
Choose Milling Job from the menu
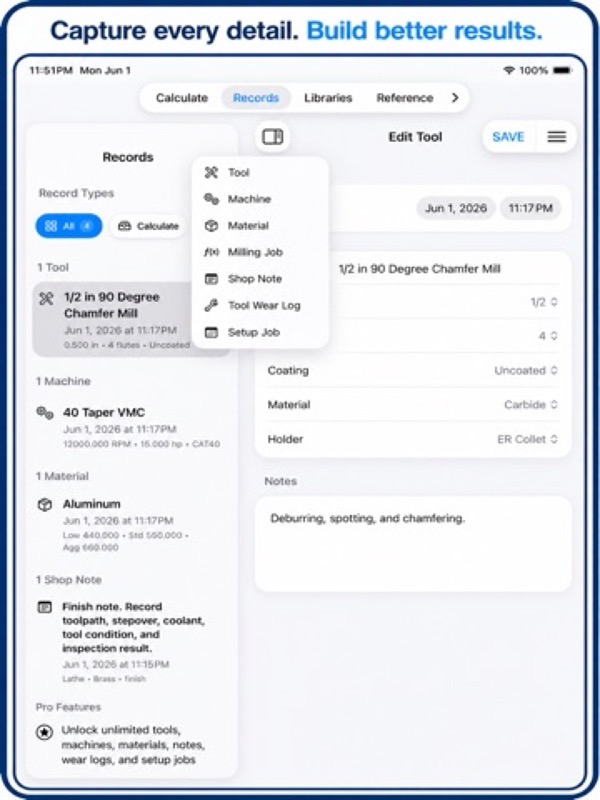tap(260, 252)
